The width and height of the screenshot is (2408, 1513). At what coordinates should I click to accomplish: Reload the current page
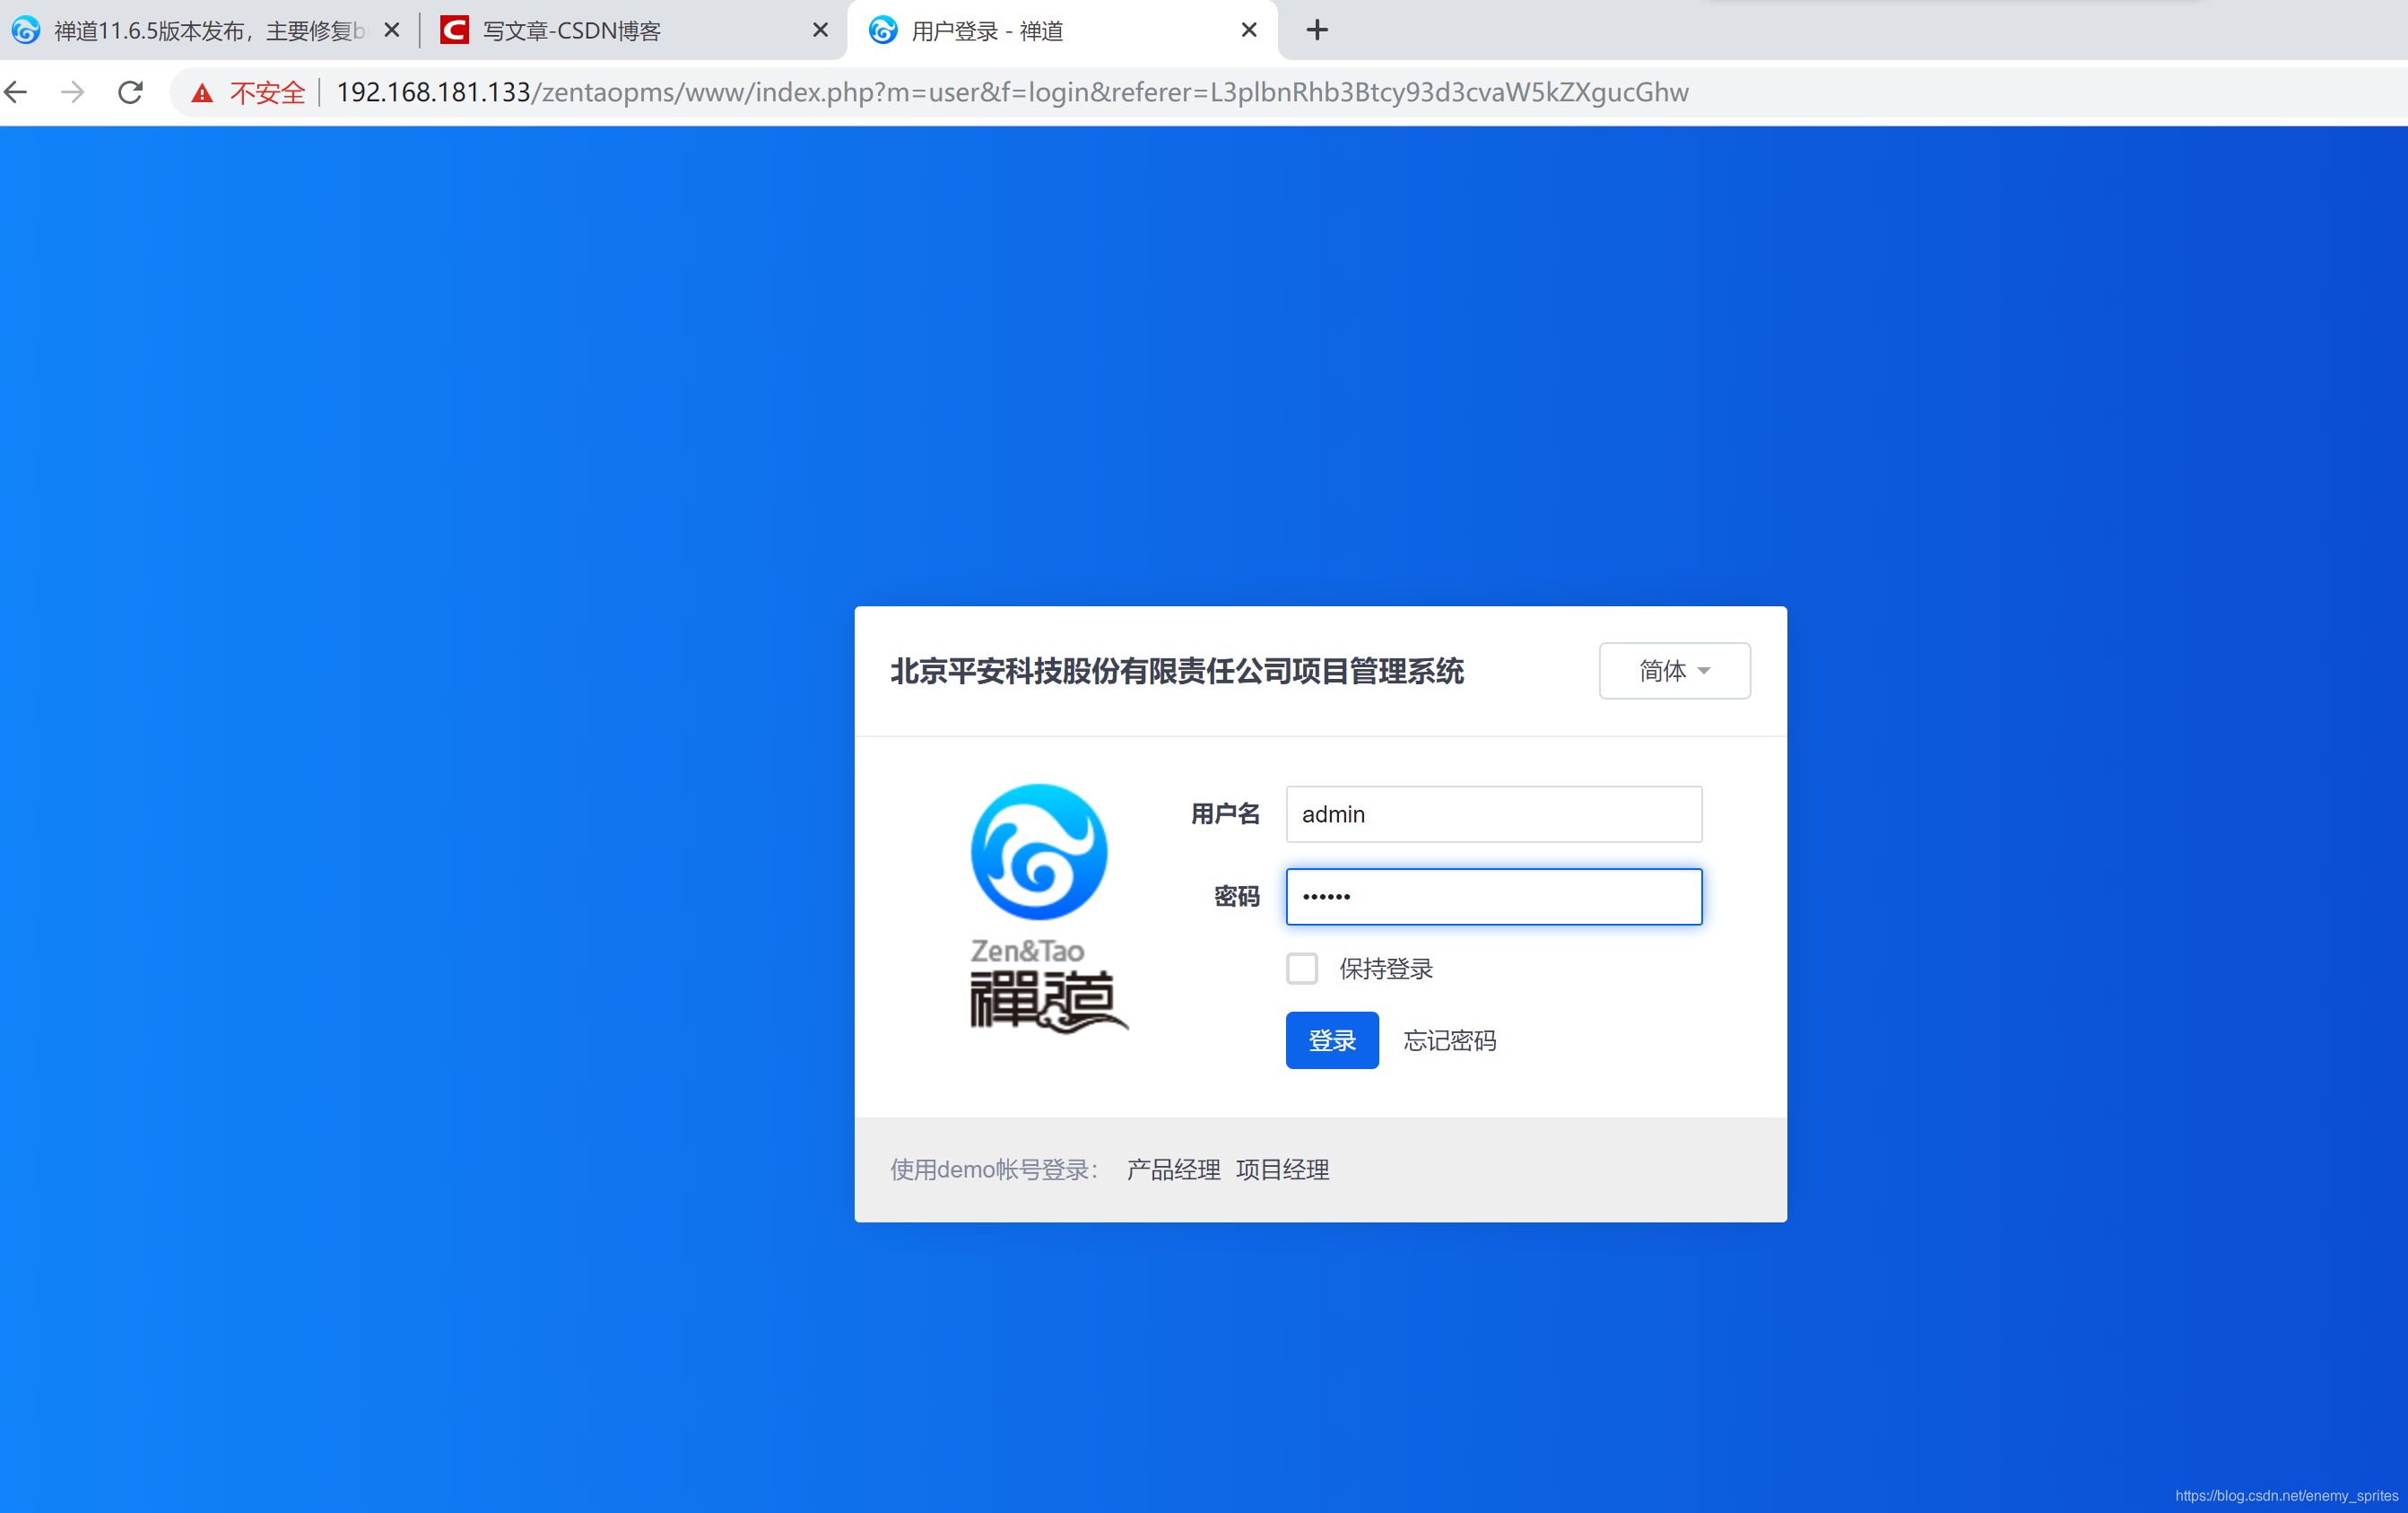pos(131,92)
